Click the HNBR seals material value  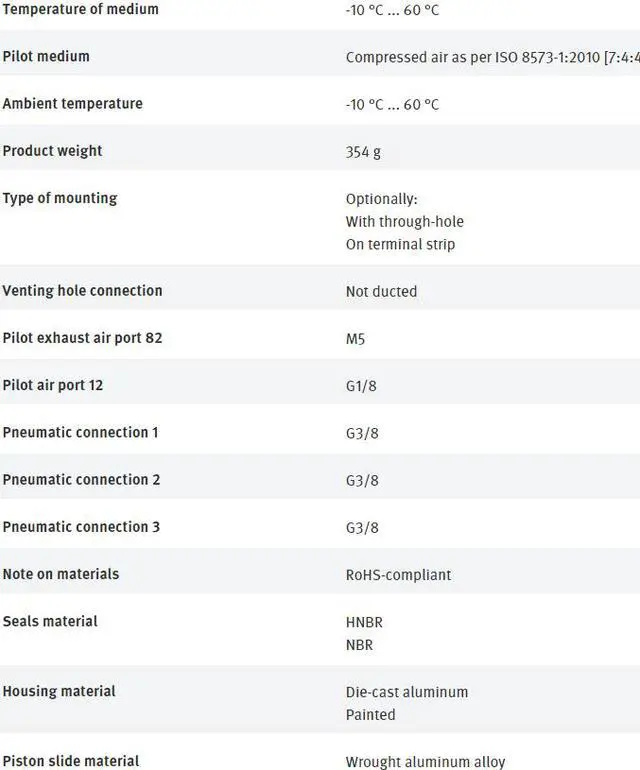pos(364,622)
